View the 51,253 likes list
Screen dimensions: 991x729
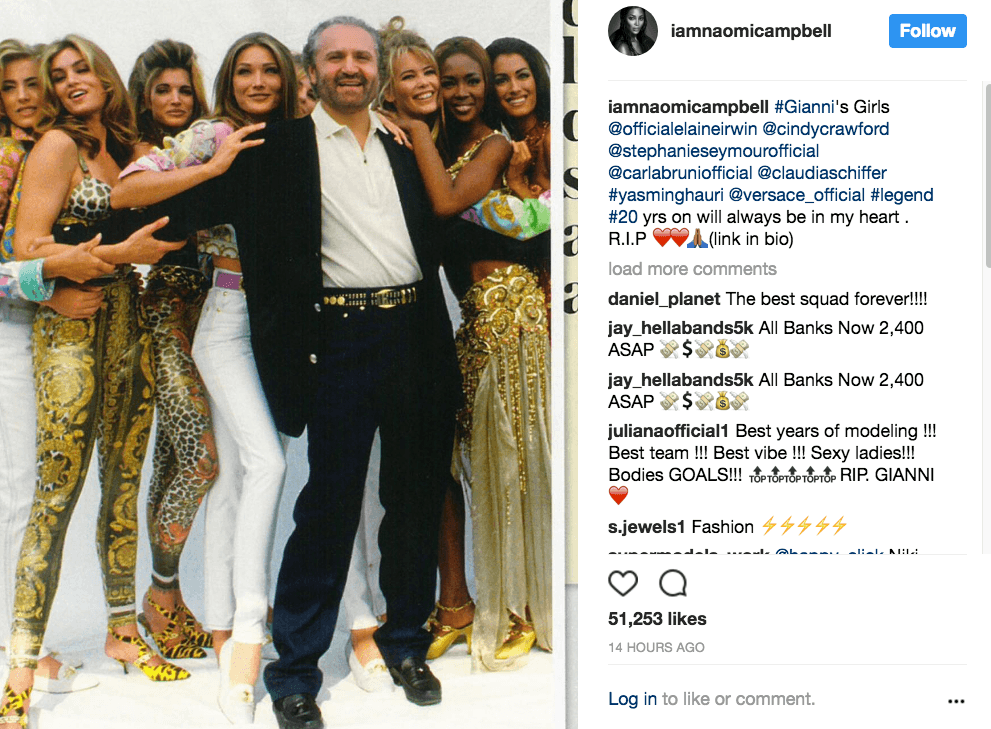[x=657, y=619]
